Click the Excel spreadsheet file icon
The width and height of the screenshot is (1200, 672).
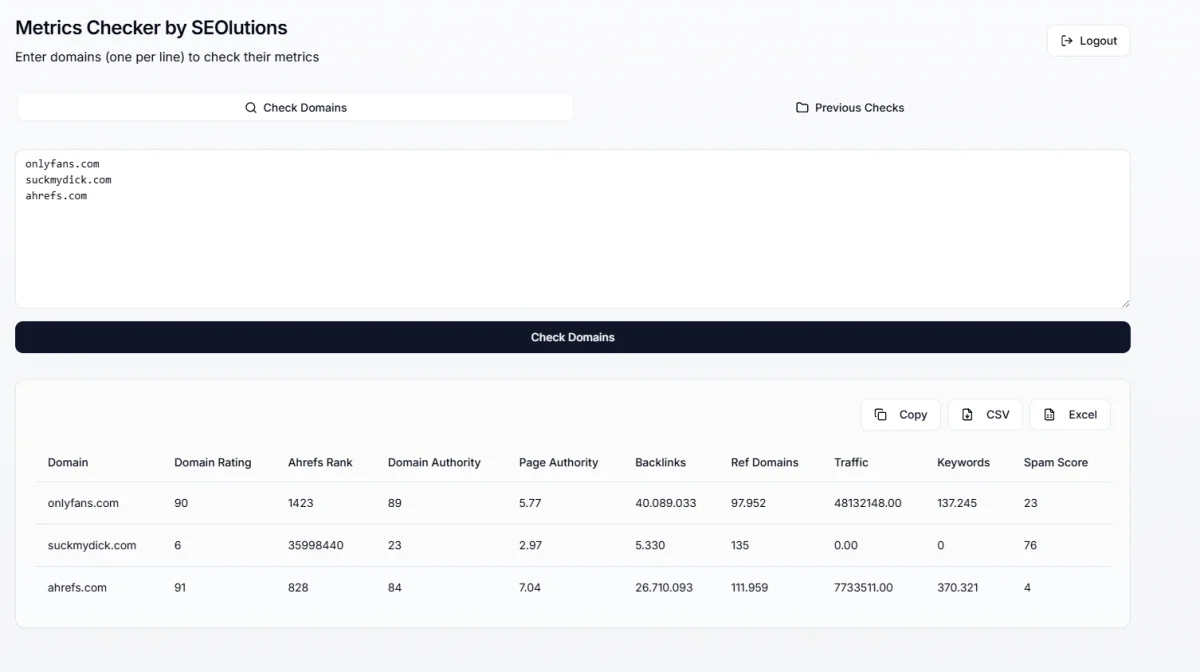point(1049,415)
